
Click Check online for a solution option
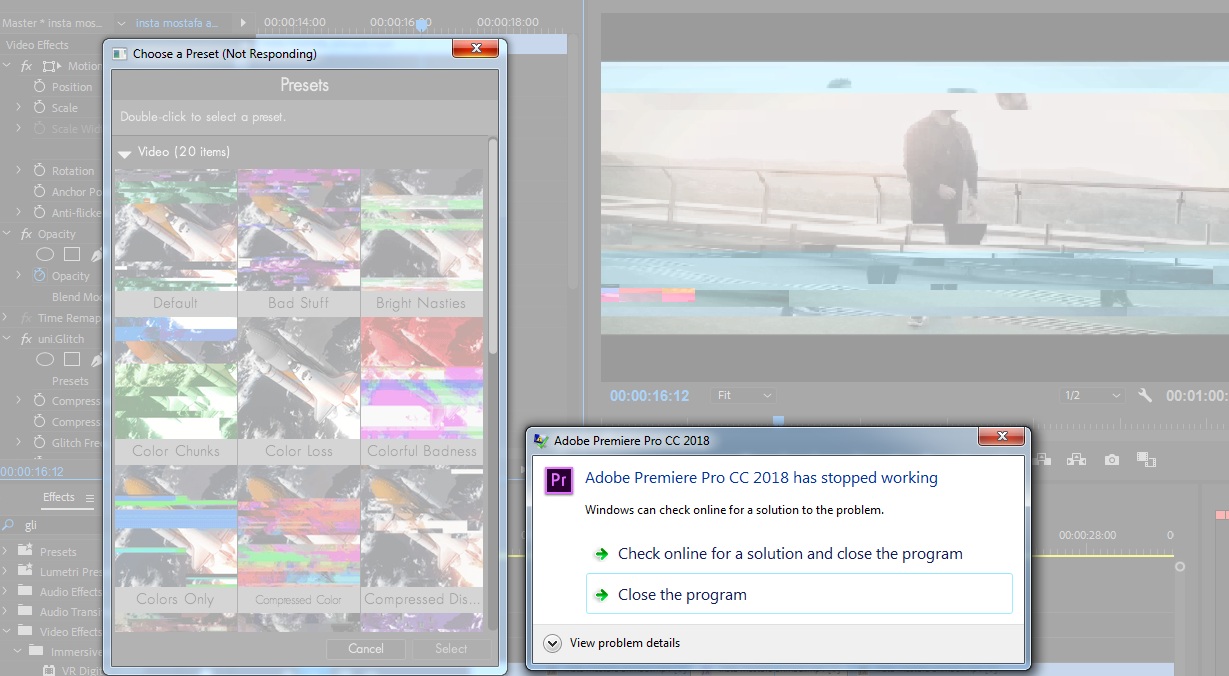coord(799,554)
